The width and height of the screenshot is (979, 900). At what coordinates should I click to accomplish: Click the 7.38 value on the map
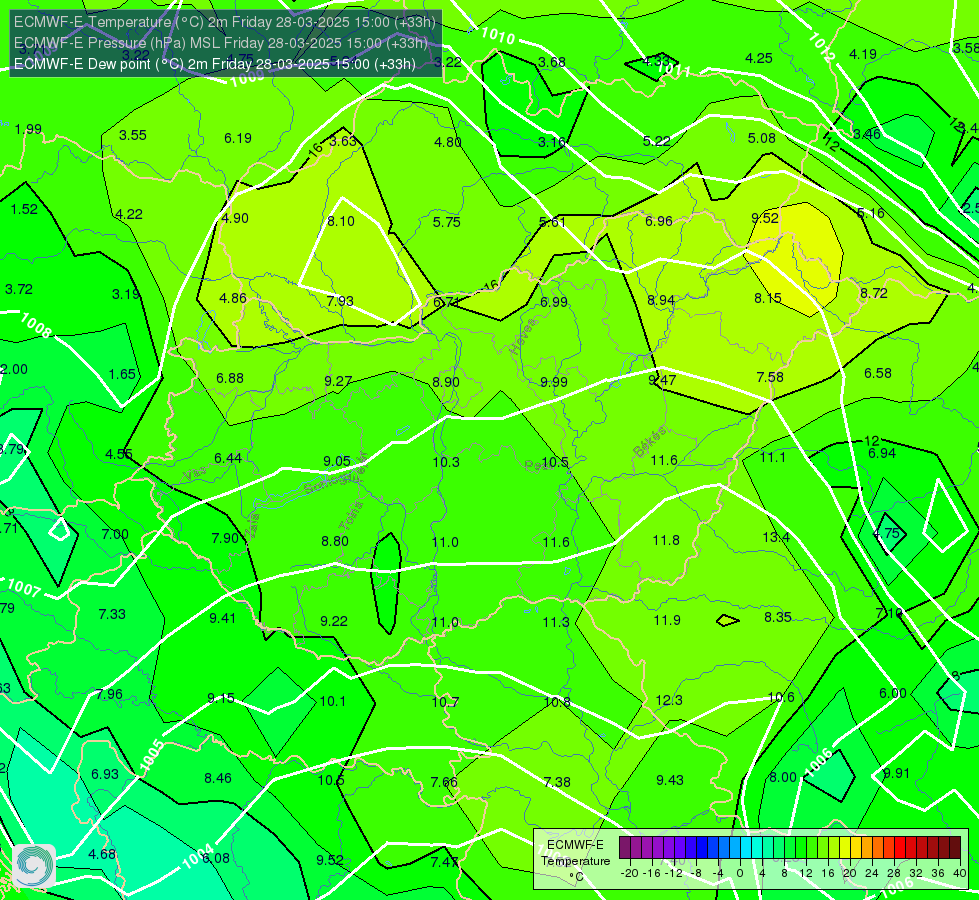tap(557, 782)
